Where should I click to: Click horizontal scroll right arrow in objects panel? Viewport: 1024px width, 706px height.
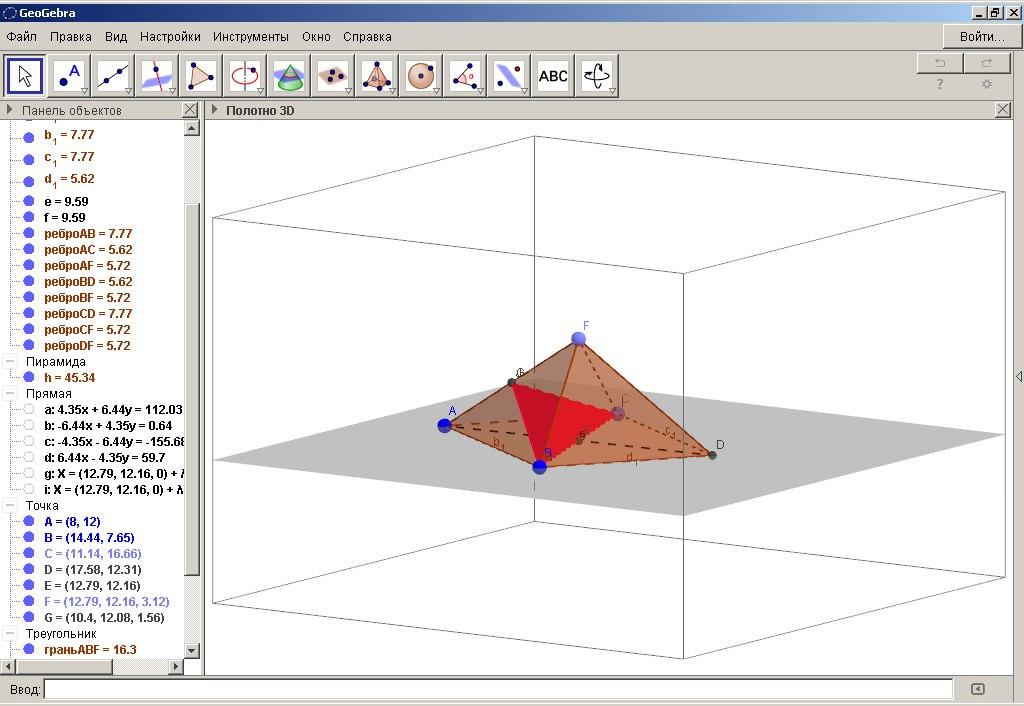click(x=175, y=666)
